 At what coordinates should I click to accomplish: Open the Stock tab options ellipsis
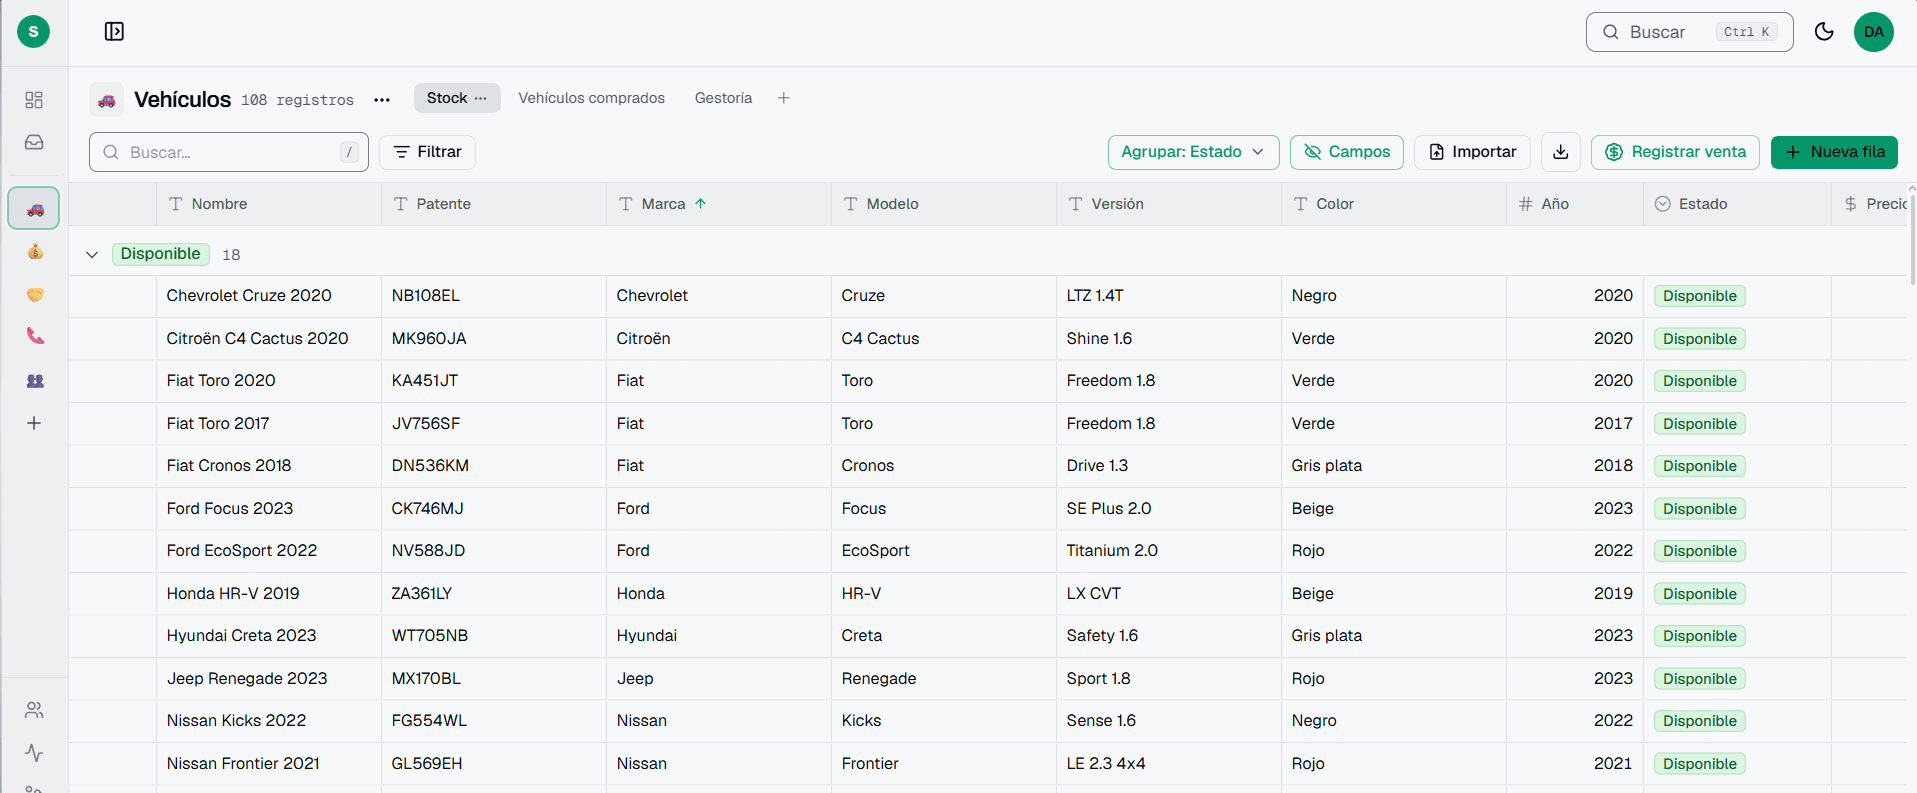click(x=481, y=98)
